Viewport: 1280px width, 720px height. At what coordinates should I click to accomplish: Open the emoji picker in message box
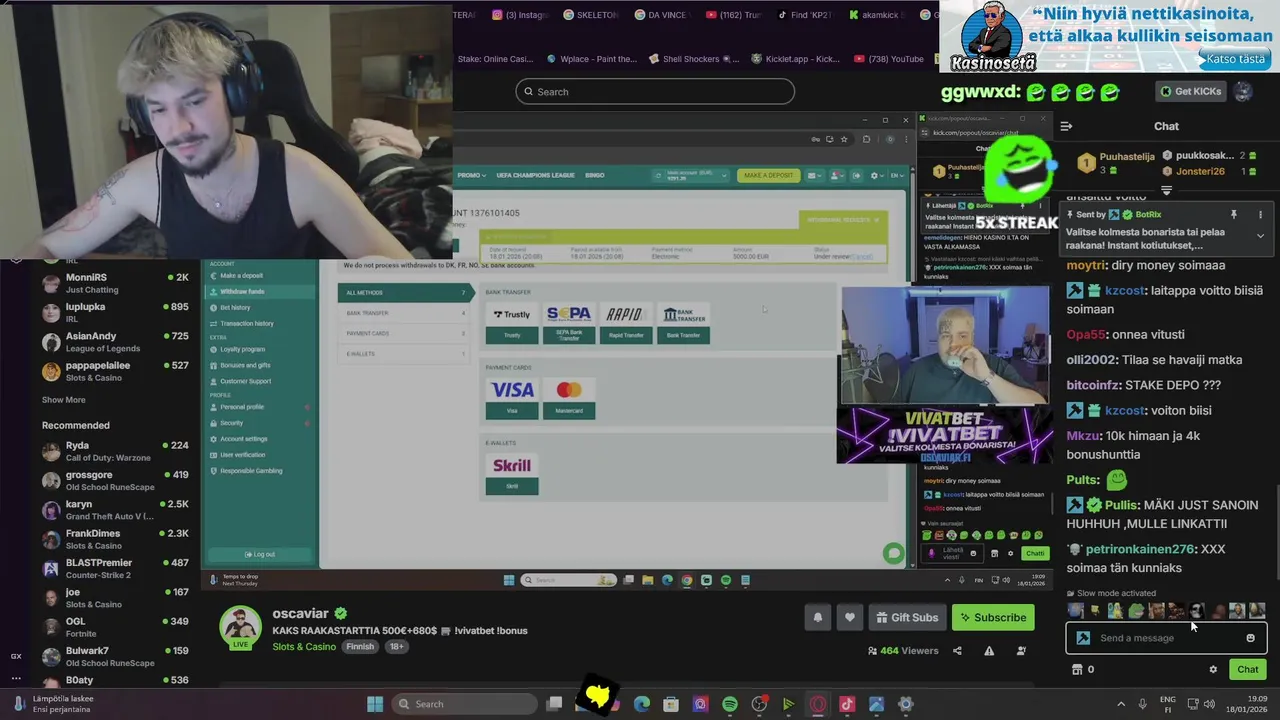(x=1250, y=638)
